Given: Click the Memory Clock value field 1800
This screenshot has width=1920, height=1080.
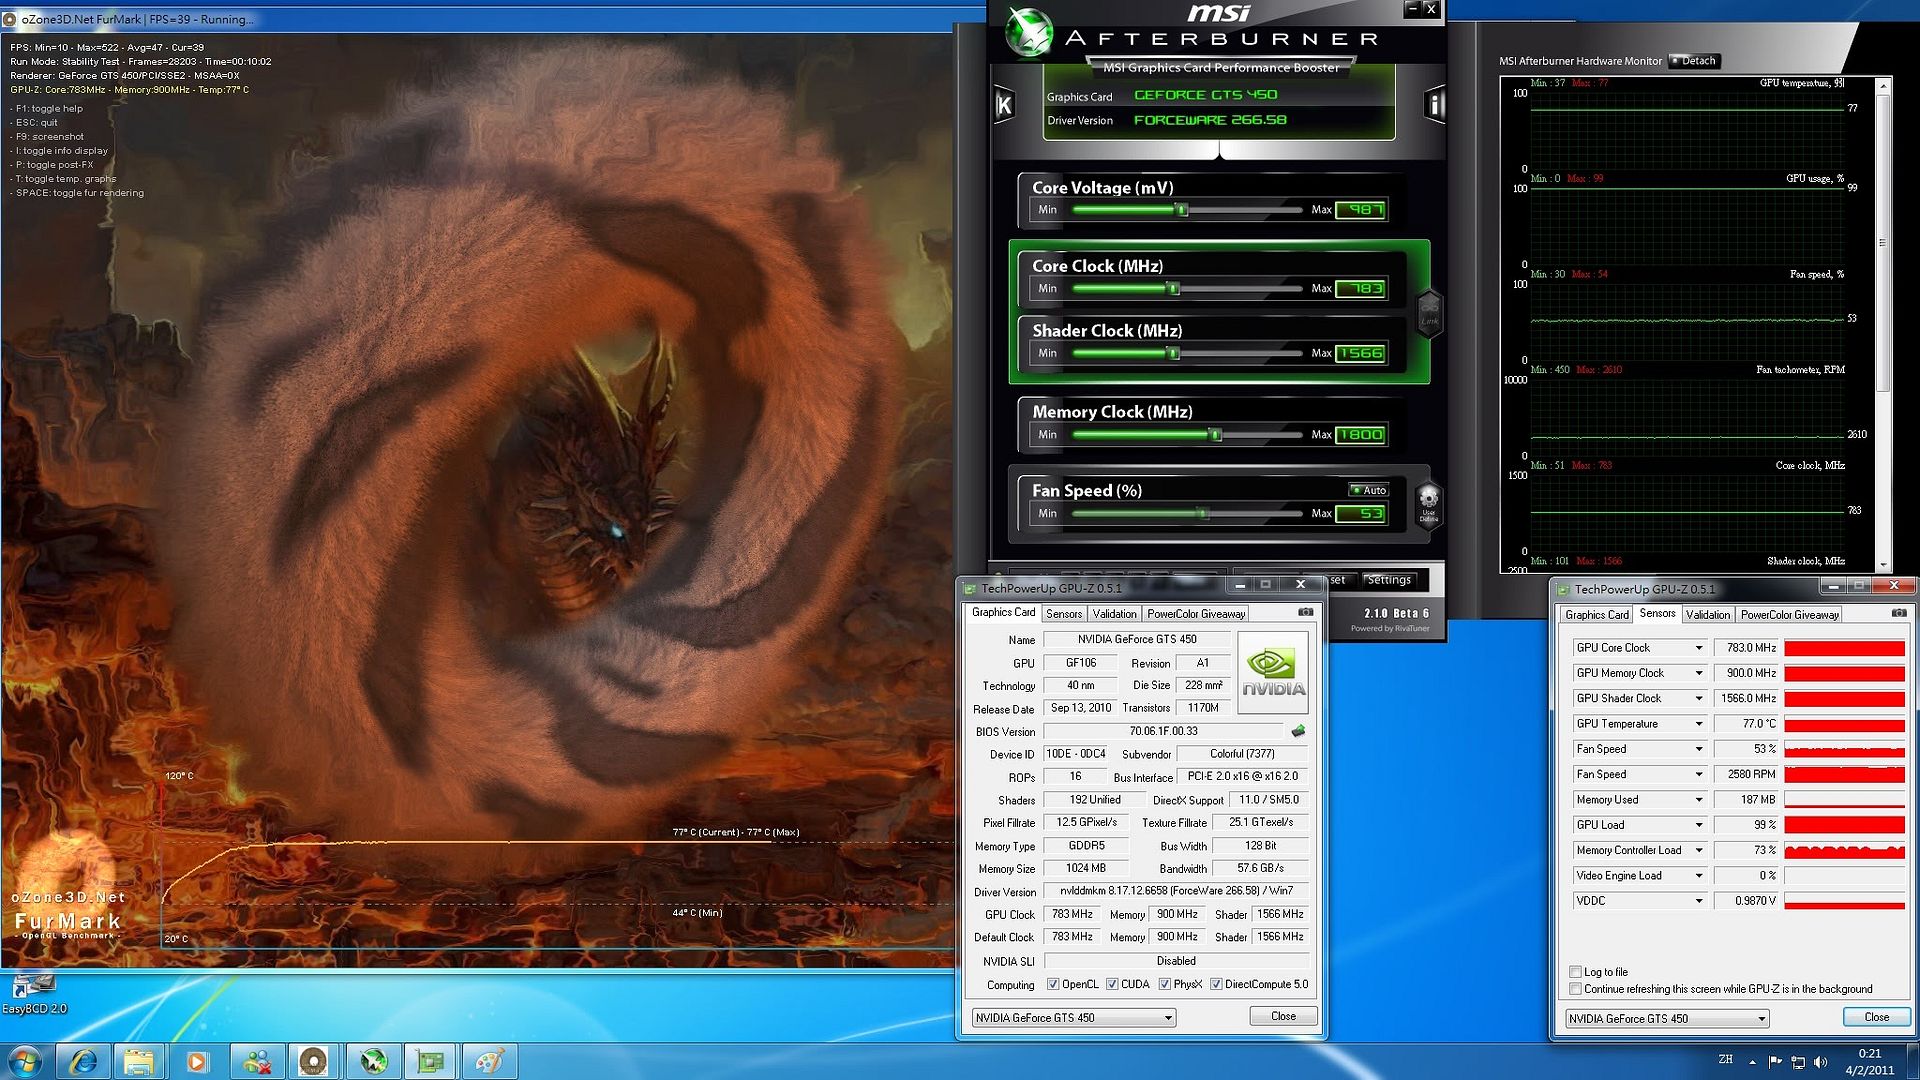Looking at the screenshot, I should tap(1361, 435).
